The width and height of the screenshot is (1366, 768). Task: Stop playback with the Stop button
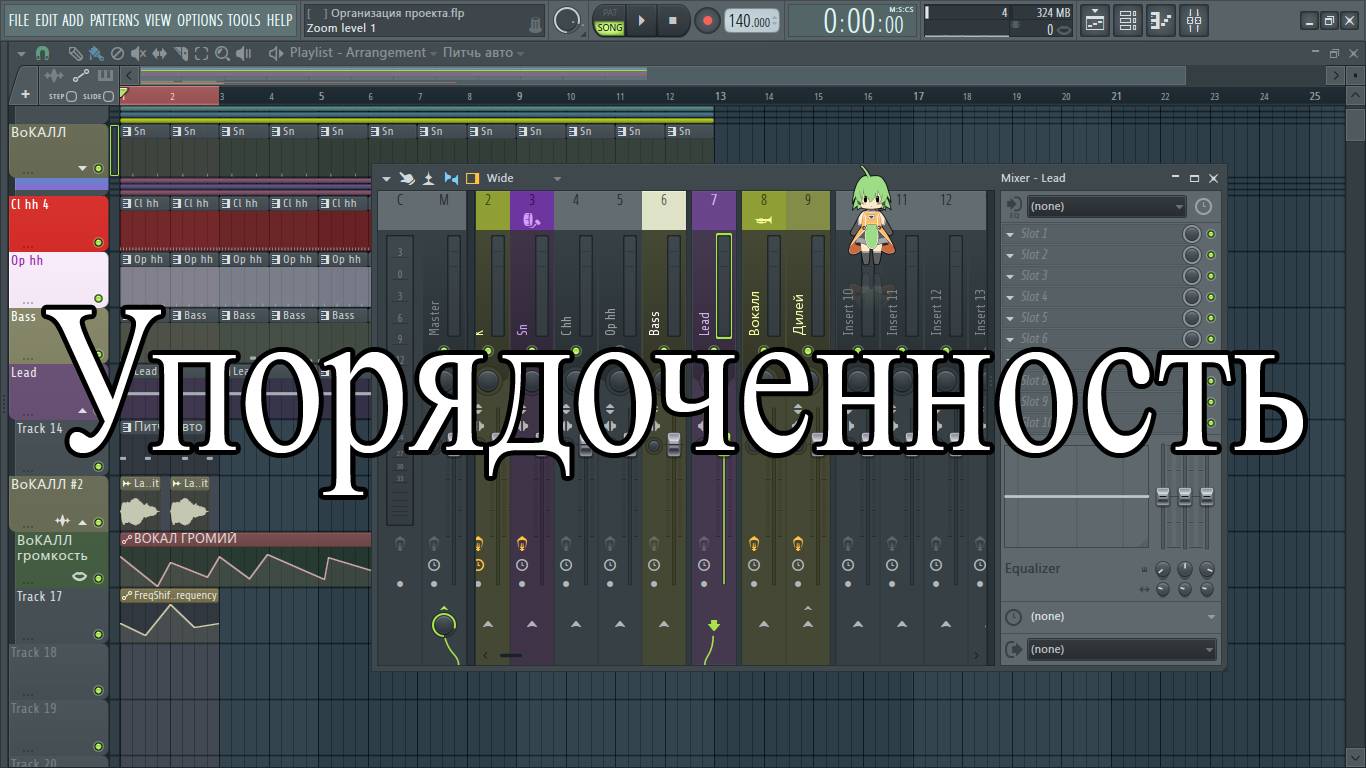pos(673,20)
